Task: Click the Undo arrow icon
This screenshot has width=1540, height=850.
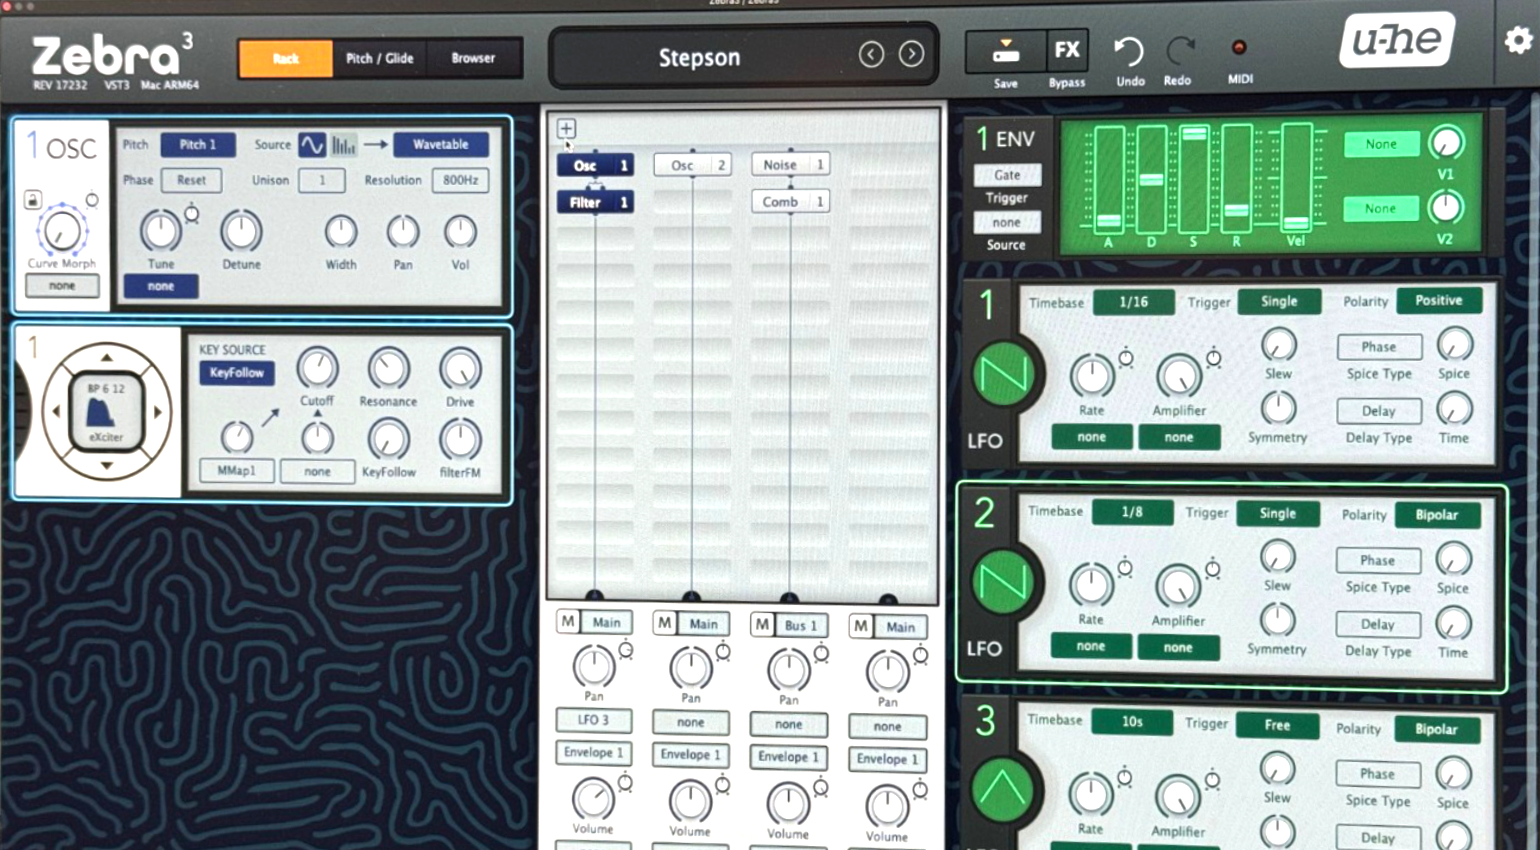Action: coord(1129,51)
